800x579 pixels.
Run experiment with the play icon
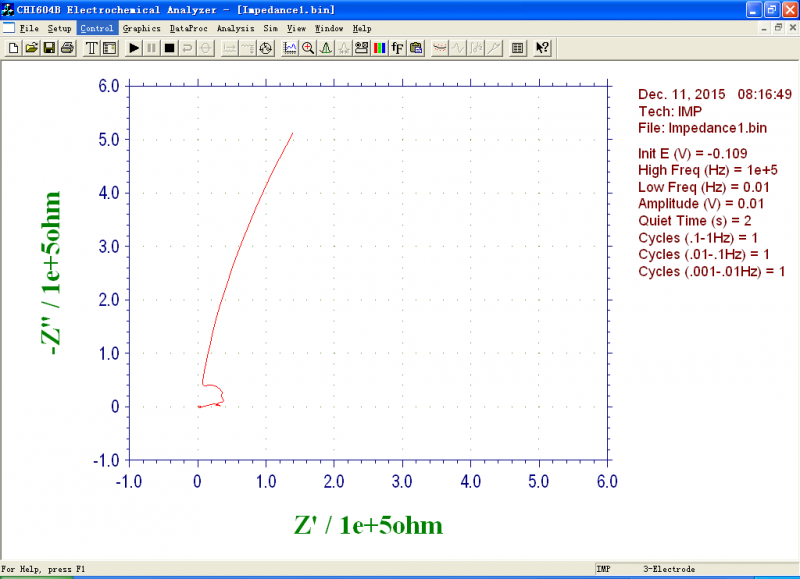(x=134, y=48)
